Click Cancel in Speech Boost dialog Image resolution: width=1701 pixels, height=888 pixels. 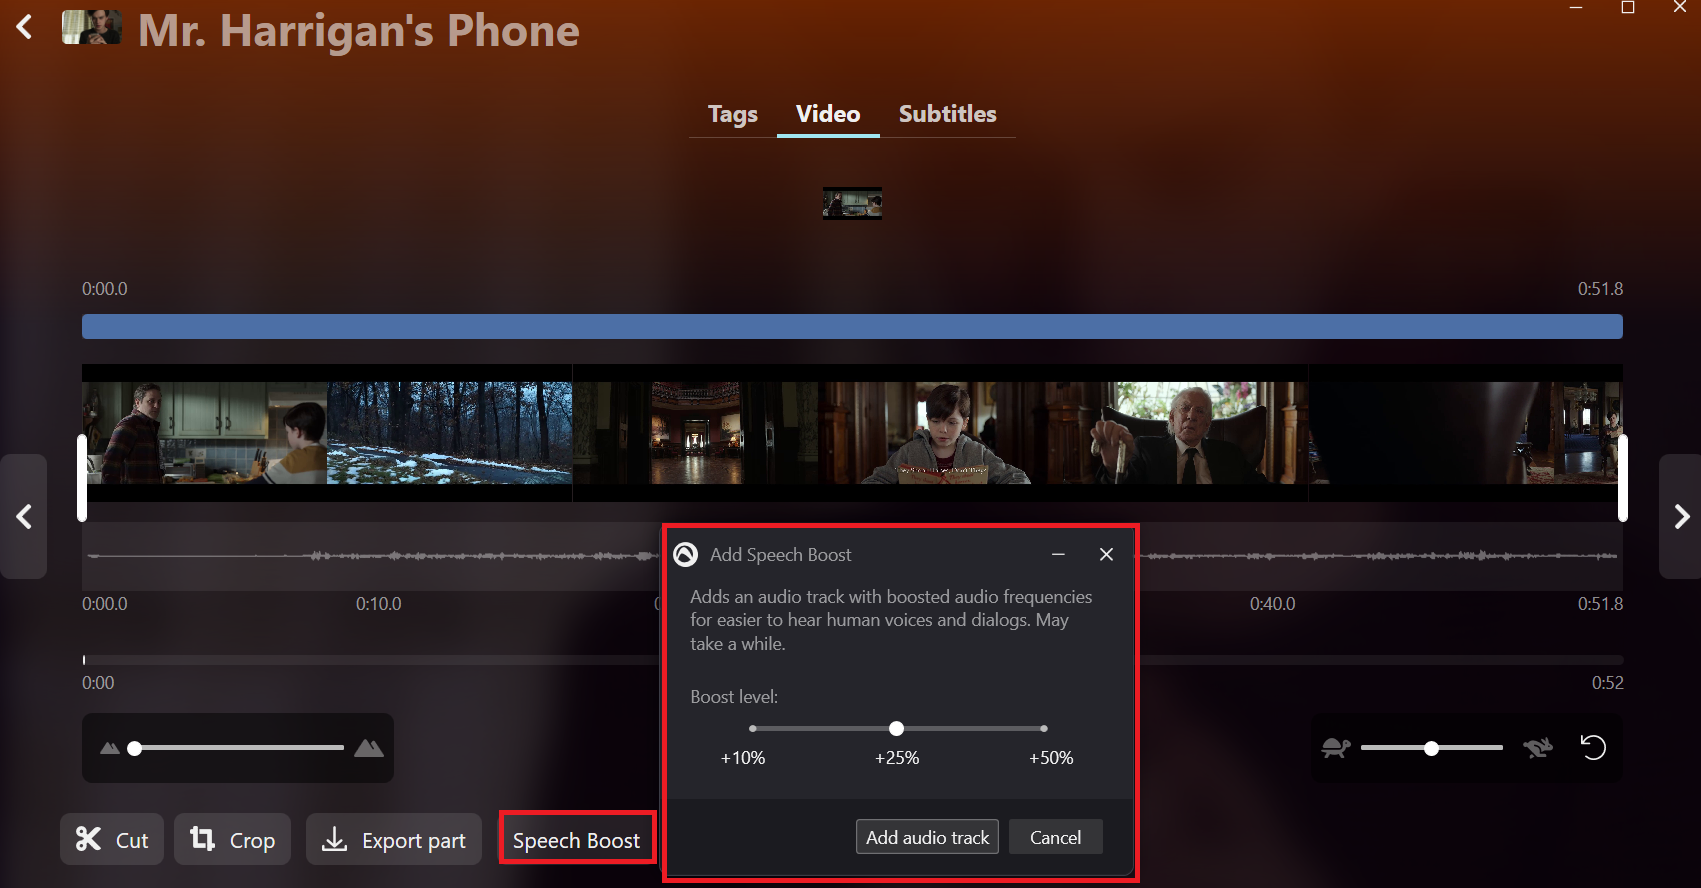pyautogui.click(x=1056, y=837)
